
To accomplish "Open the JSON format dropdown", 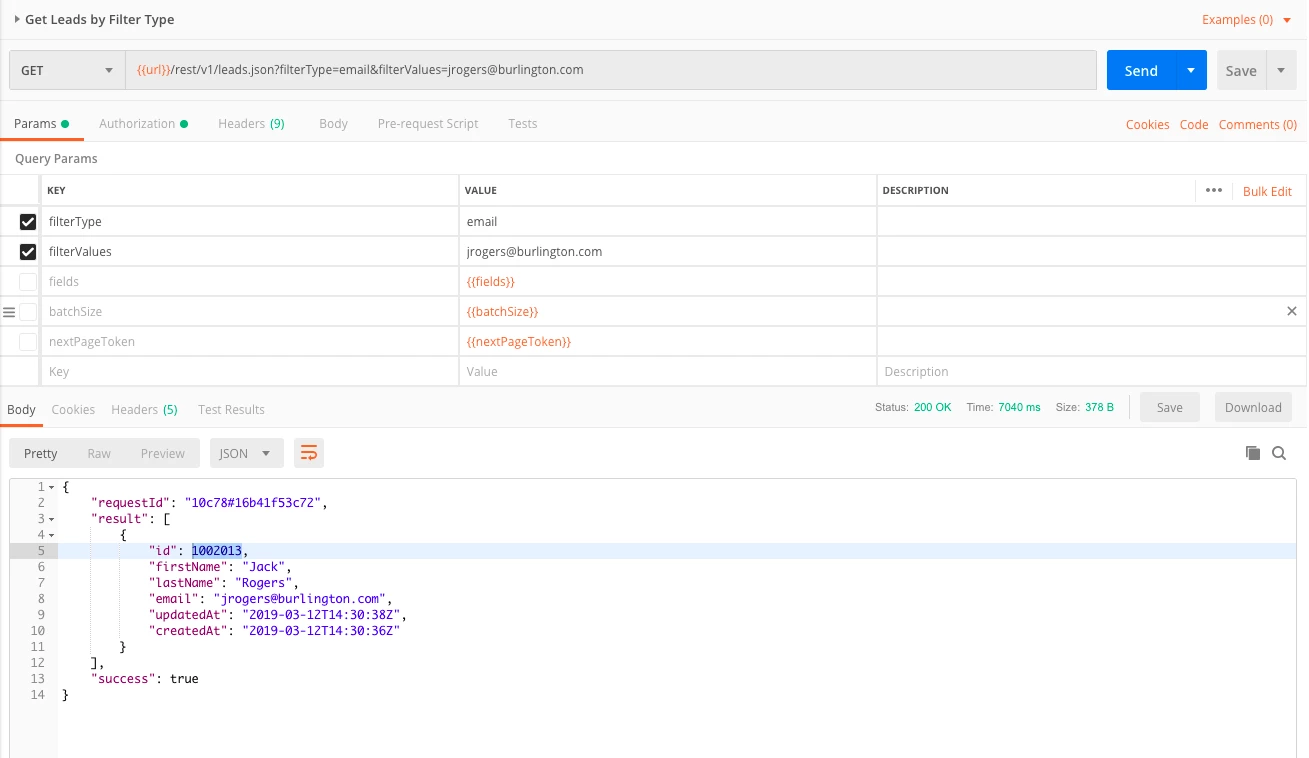I will click(x=246, y=453).
